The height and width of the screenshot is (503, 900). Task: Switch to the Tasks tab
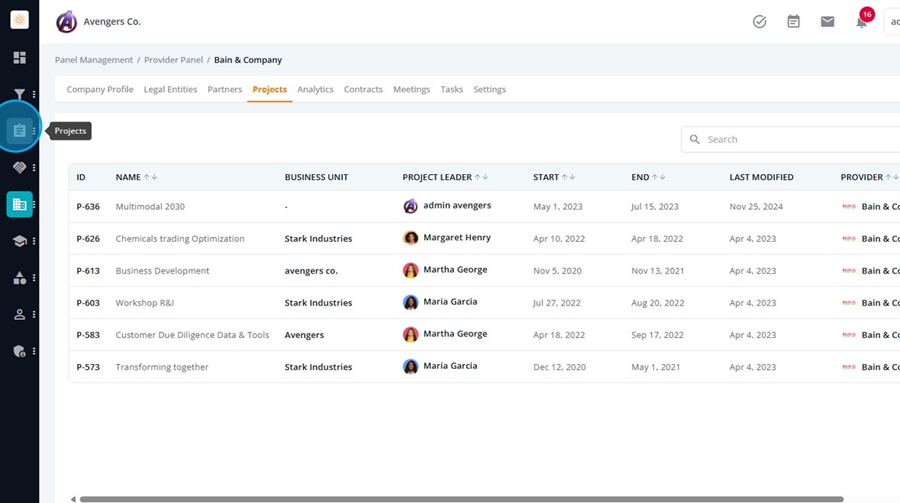[x=452, y=90]
